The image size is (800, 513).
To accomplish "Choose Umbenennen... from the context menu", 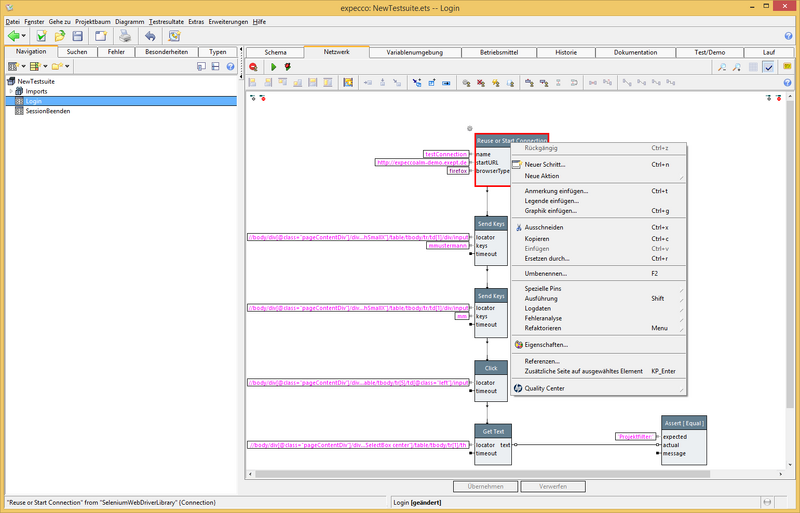I will pos(545,273).
